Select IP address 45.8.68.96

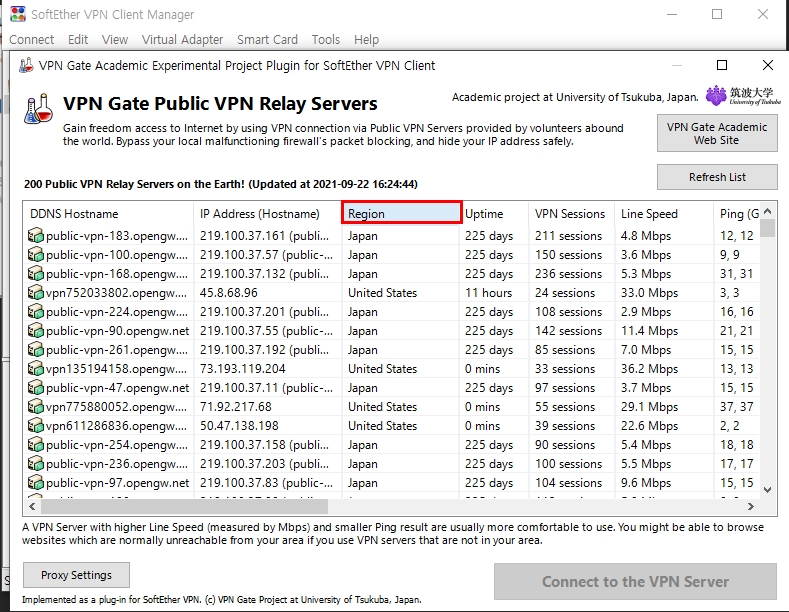point(228,292)
